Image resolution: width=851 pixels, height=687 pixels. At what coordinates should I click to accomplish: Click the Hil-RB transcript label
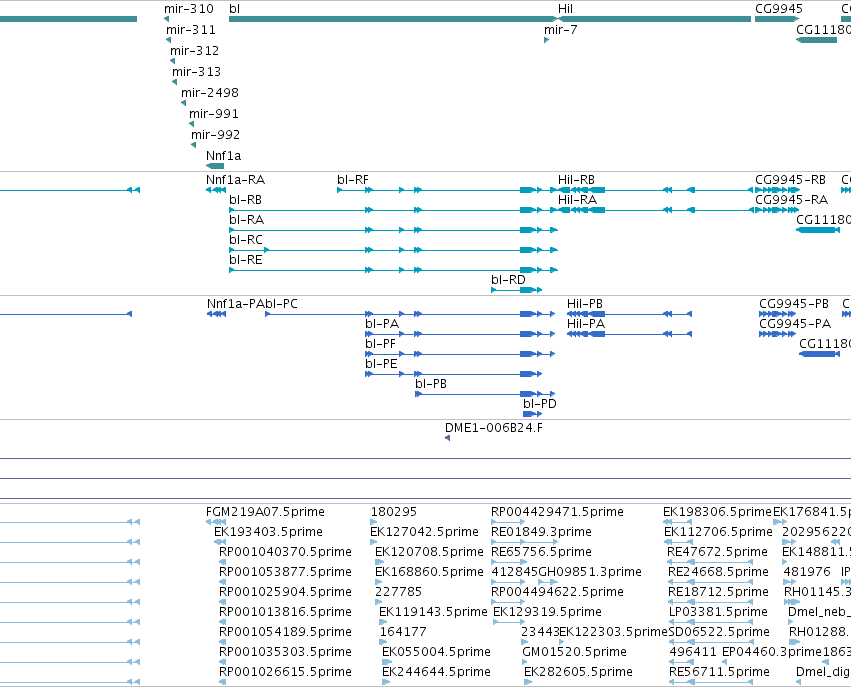pos(576,180)
